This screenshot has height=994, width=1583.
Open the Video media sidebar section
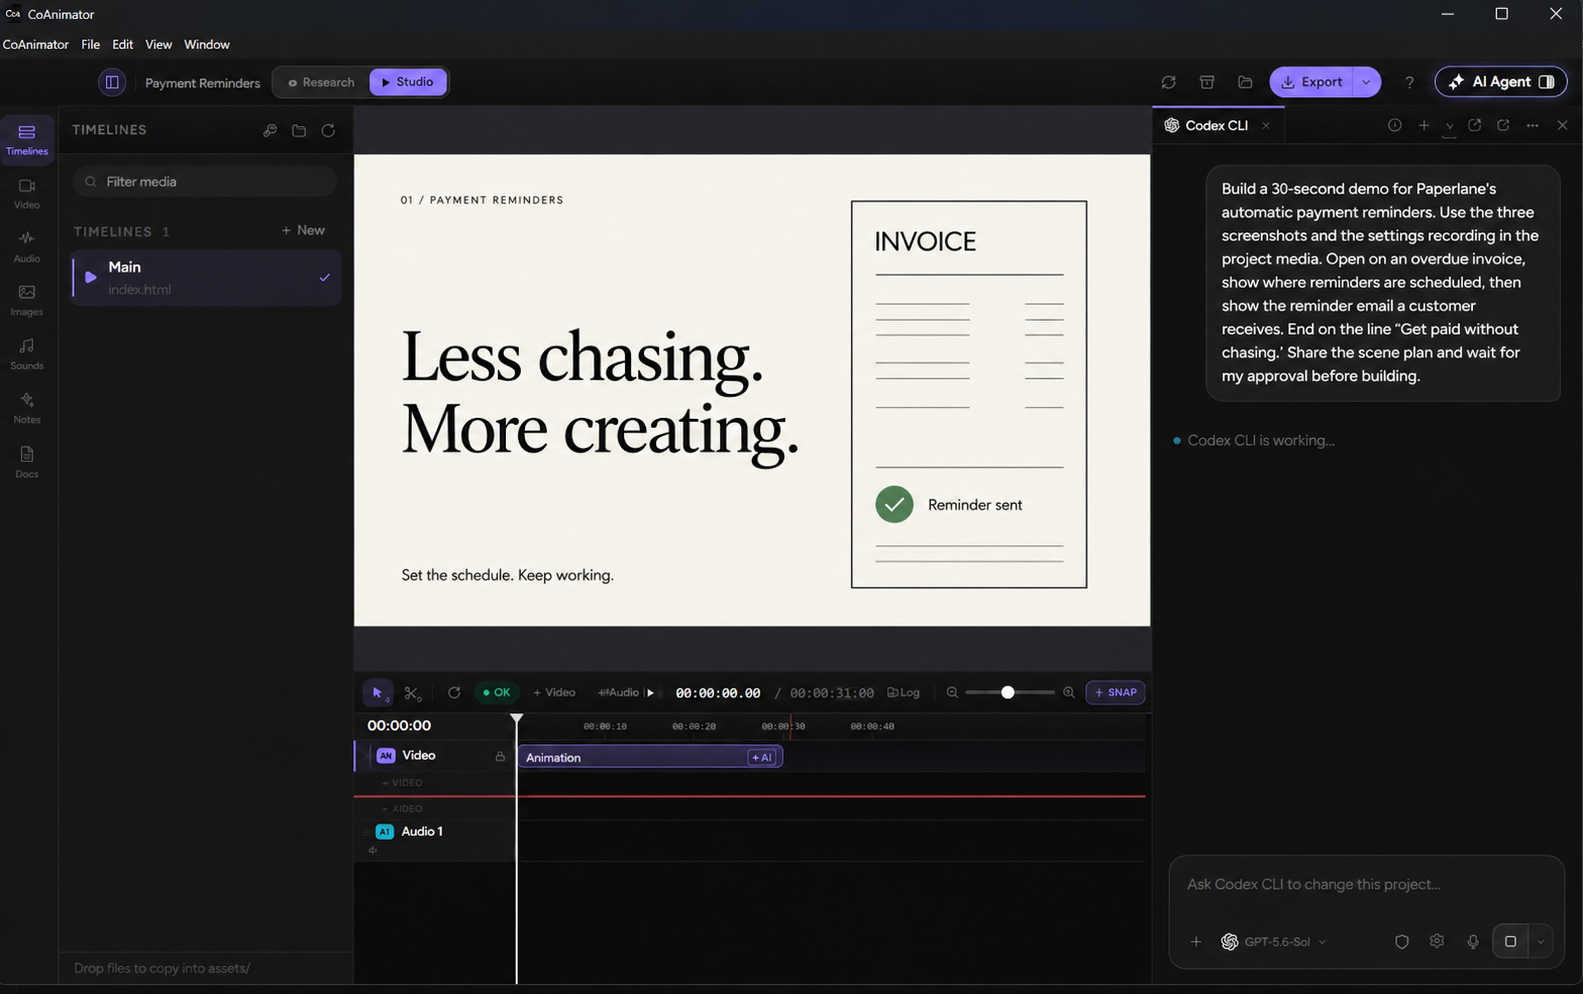[27, 193]
